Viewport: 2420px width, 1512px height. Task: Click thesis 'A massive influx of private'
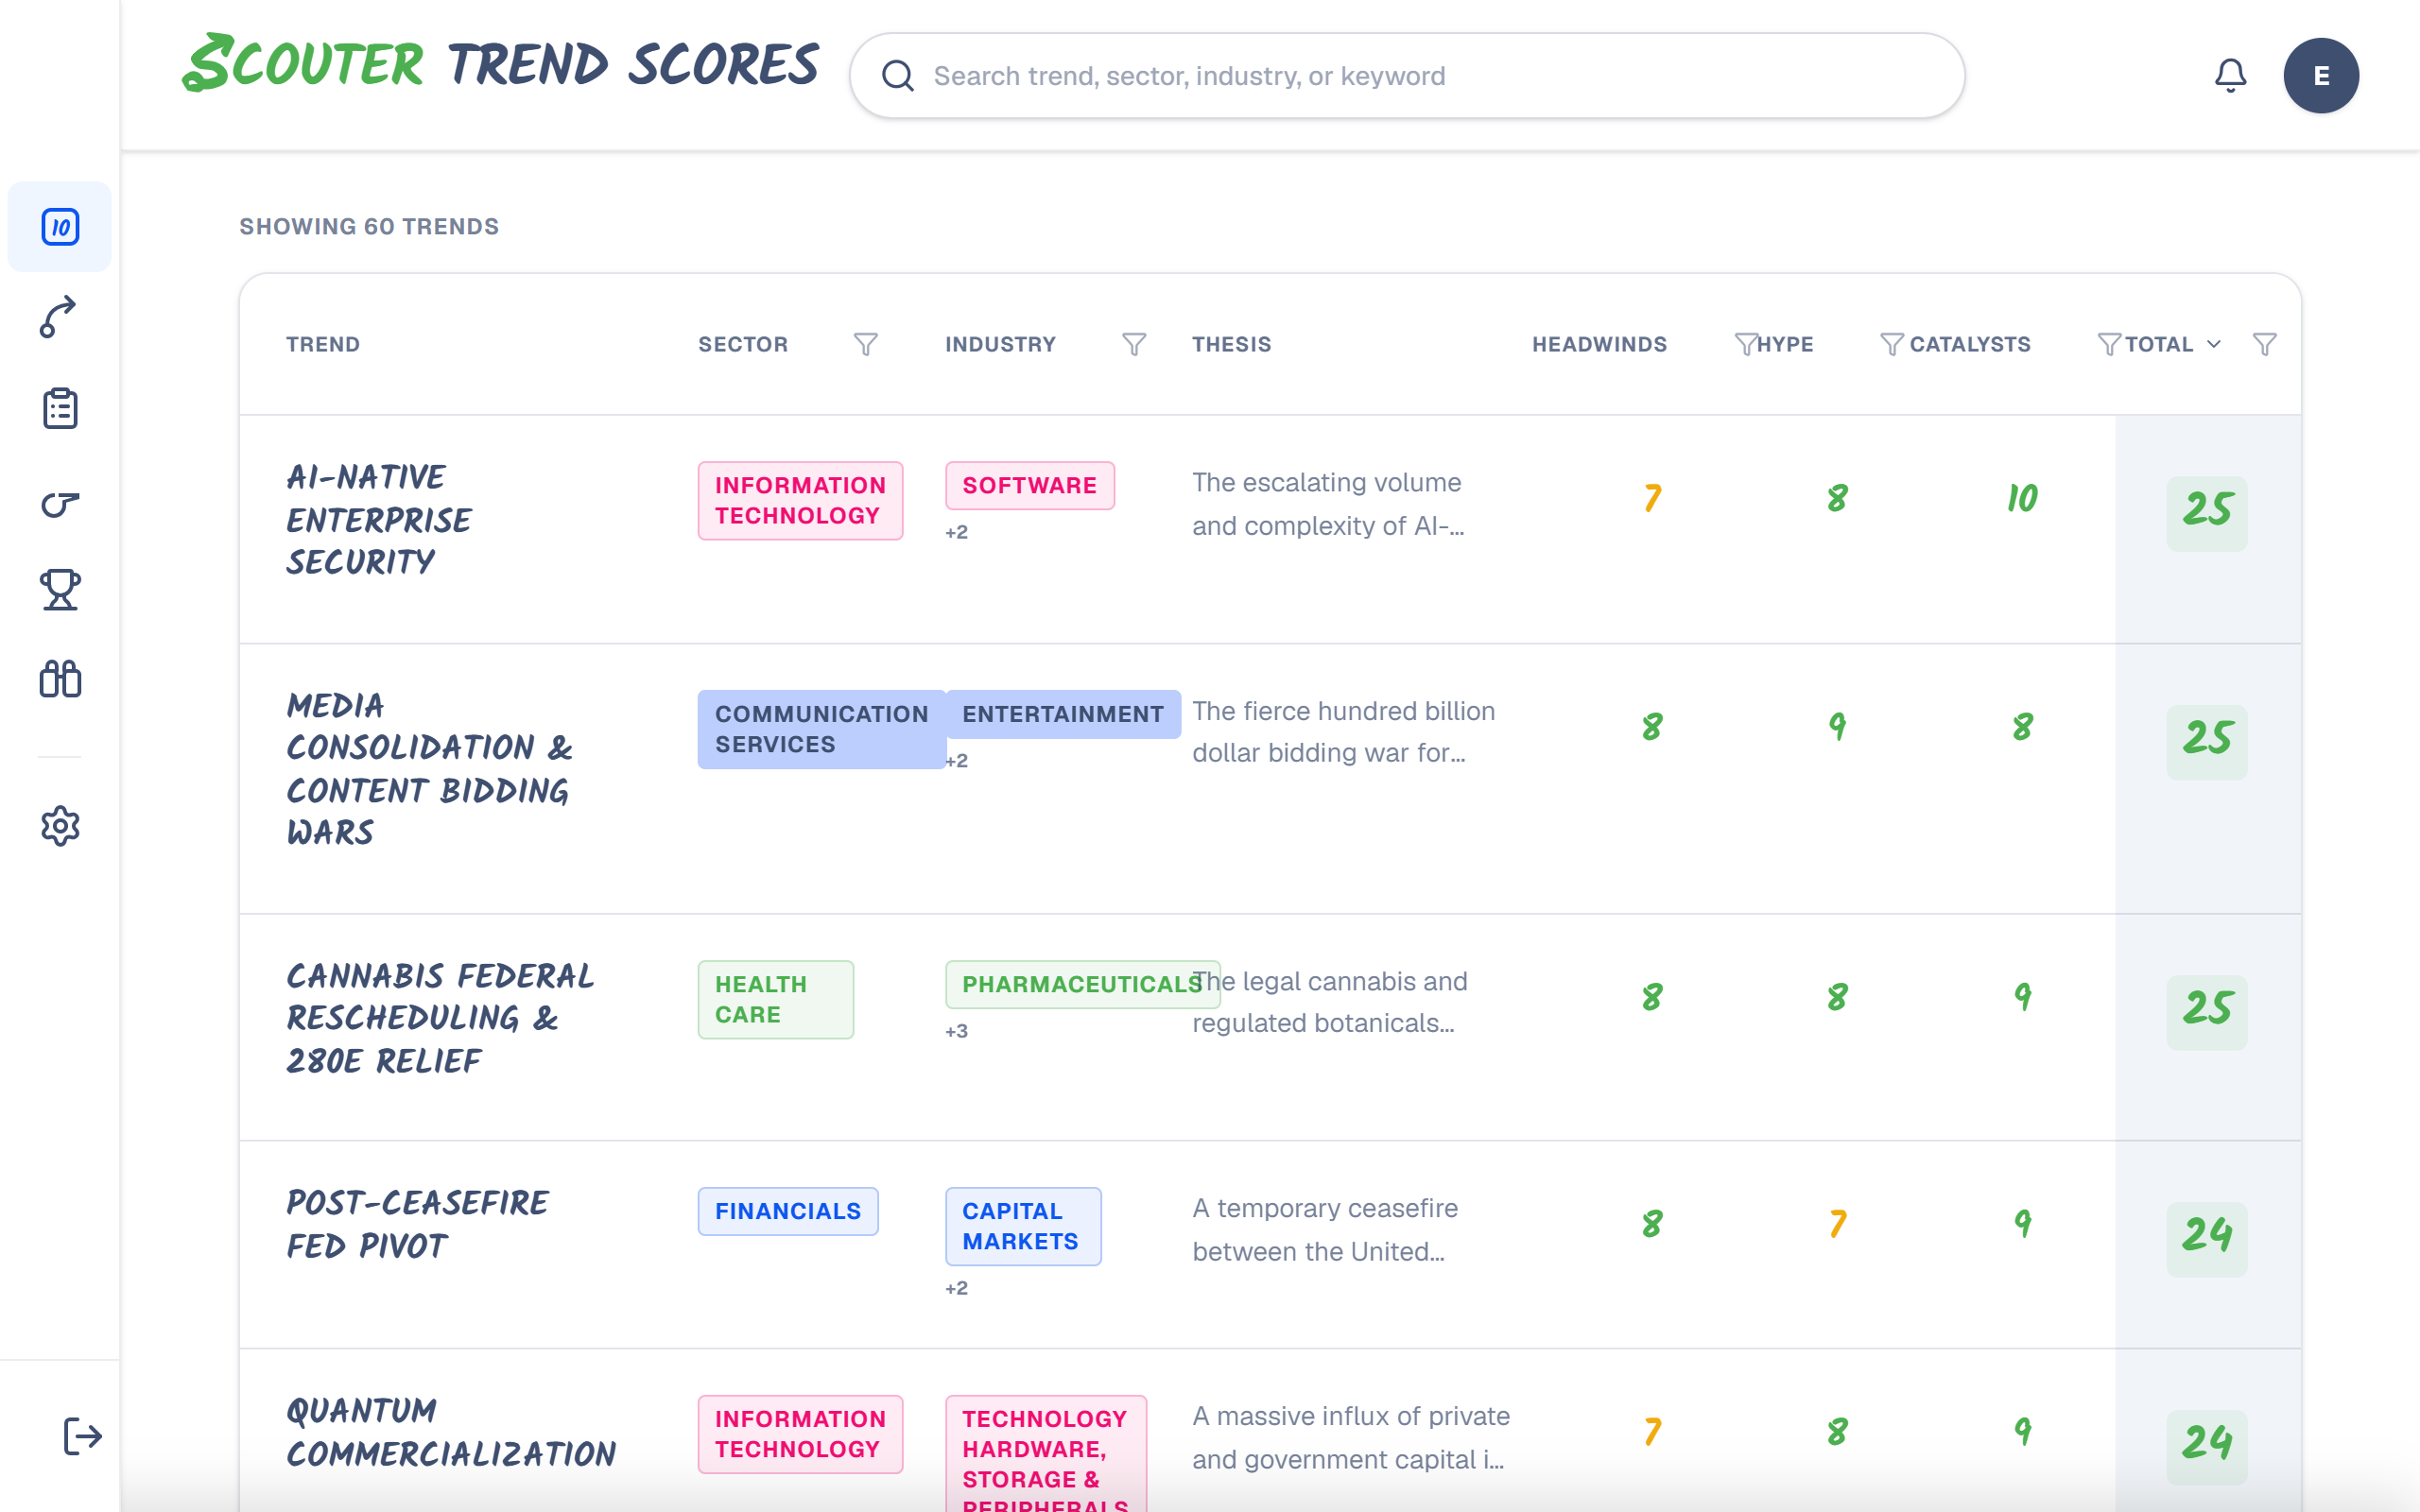[1351, 1438]
